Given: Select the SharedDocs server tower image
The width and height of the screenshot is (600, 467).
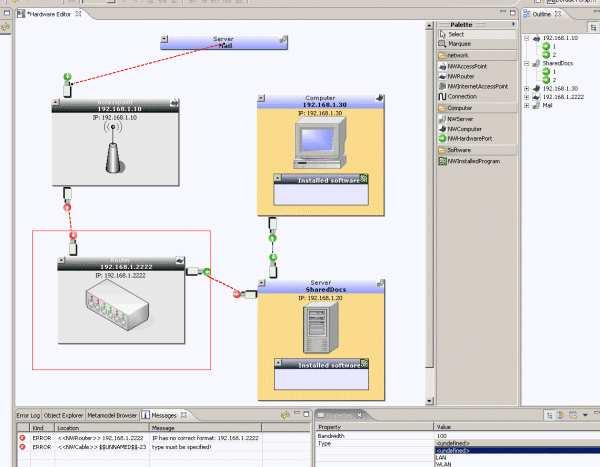Looking at the screenshot, I should (321, 328).
